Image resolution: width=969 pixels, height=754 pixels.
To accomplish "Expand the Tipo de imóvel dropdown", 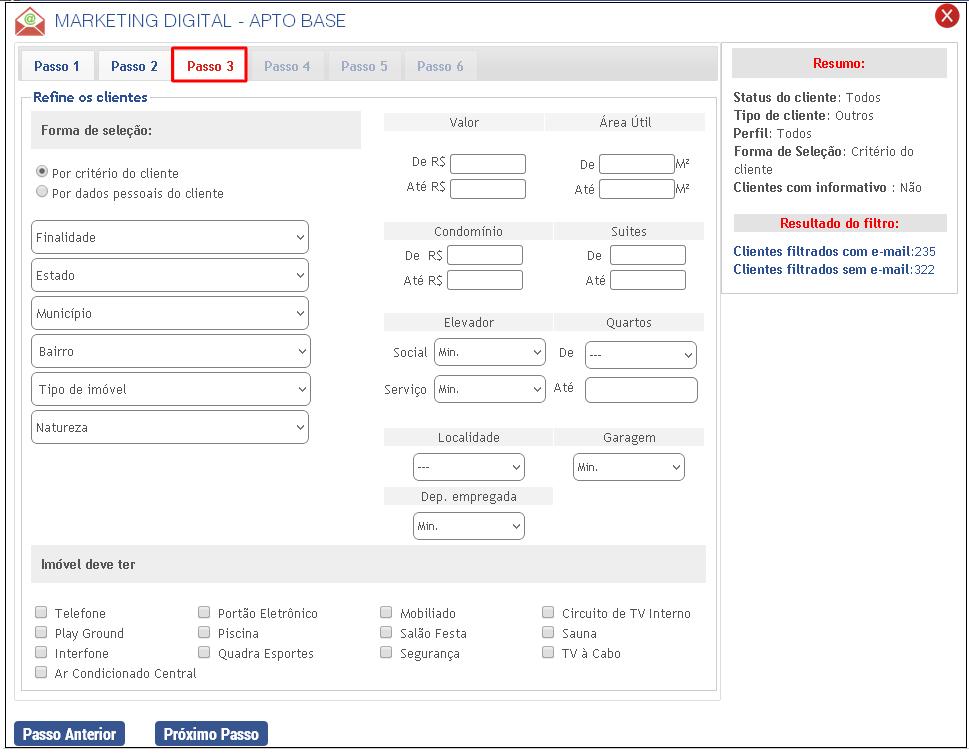I will [x=170, y=390].
